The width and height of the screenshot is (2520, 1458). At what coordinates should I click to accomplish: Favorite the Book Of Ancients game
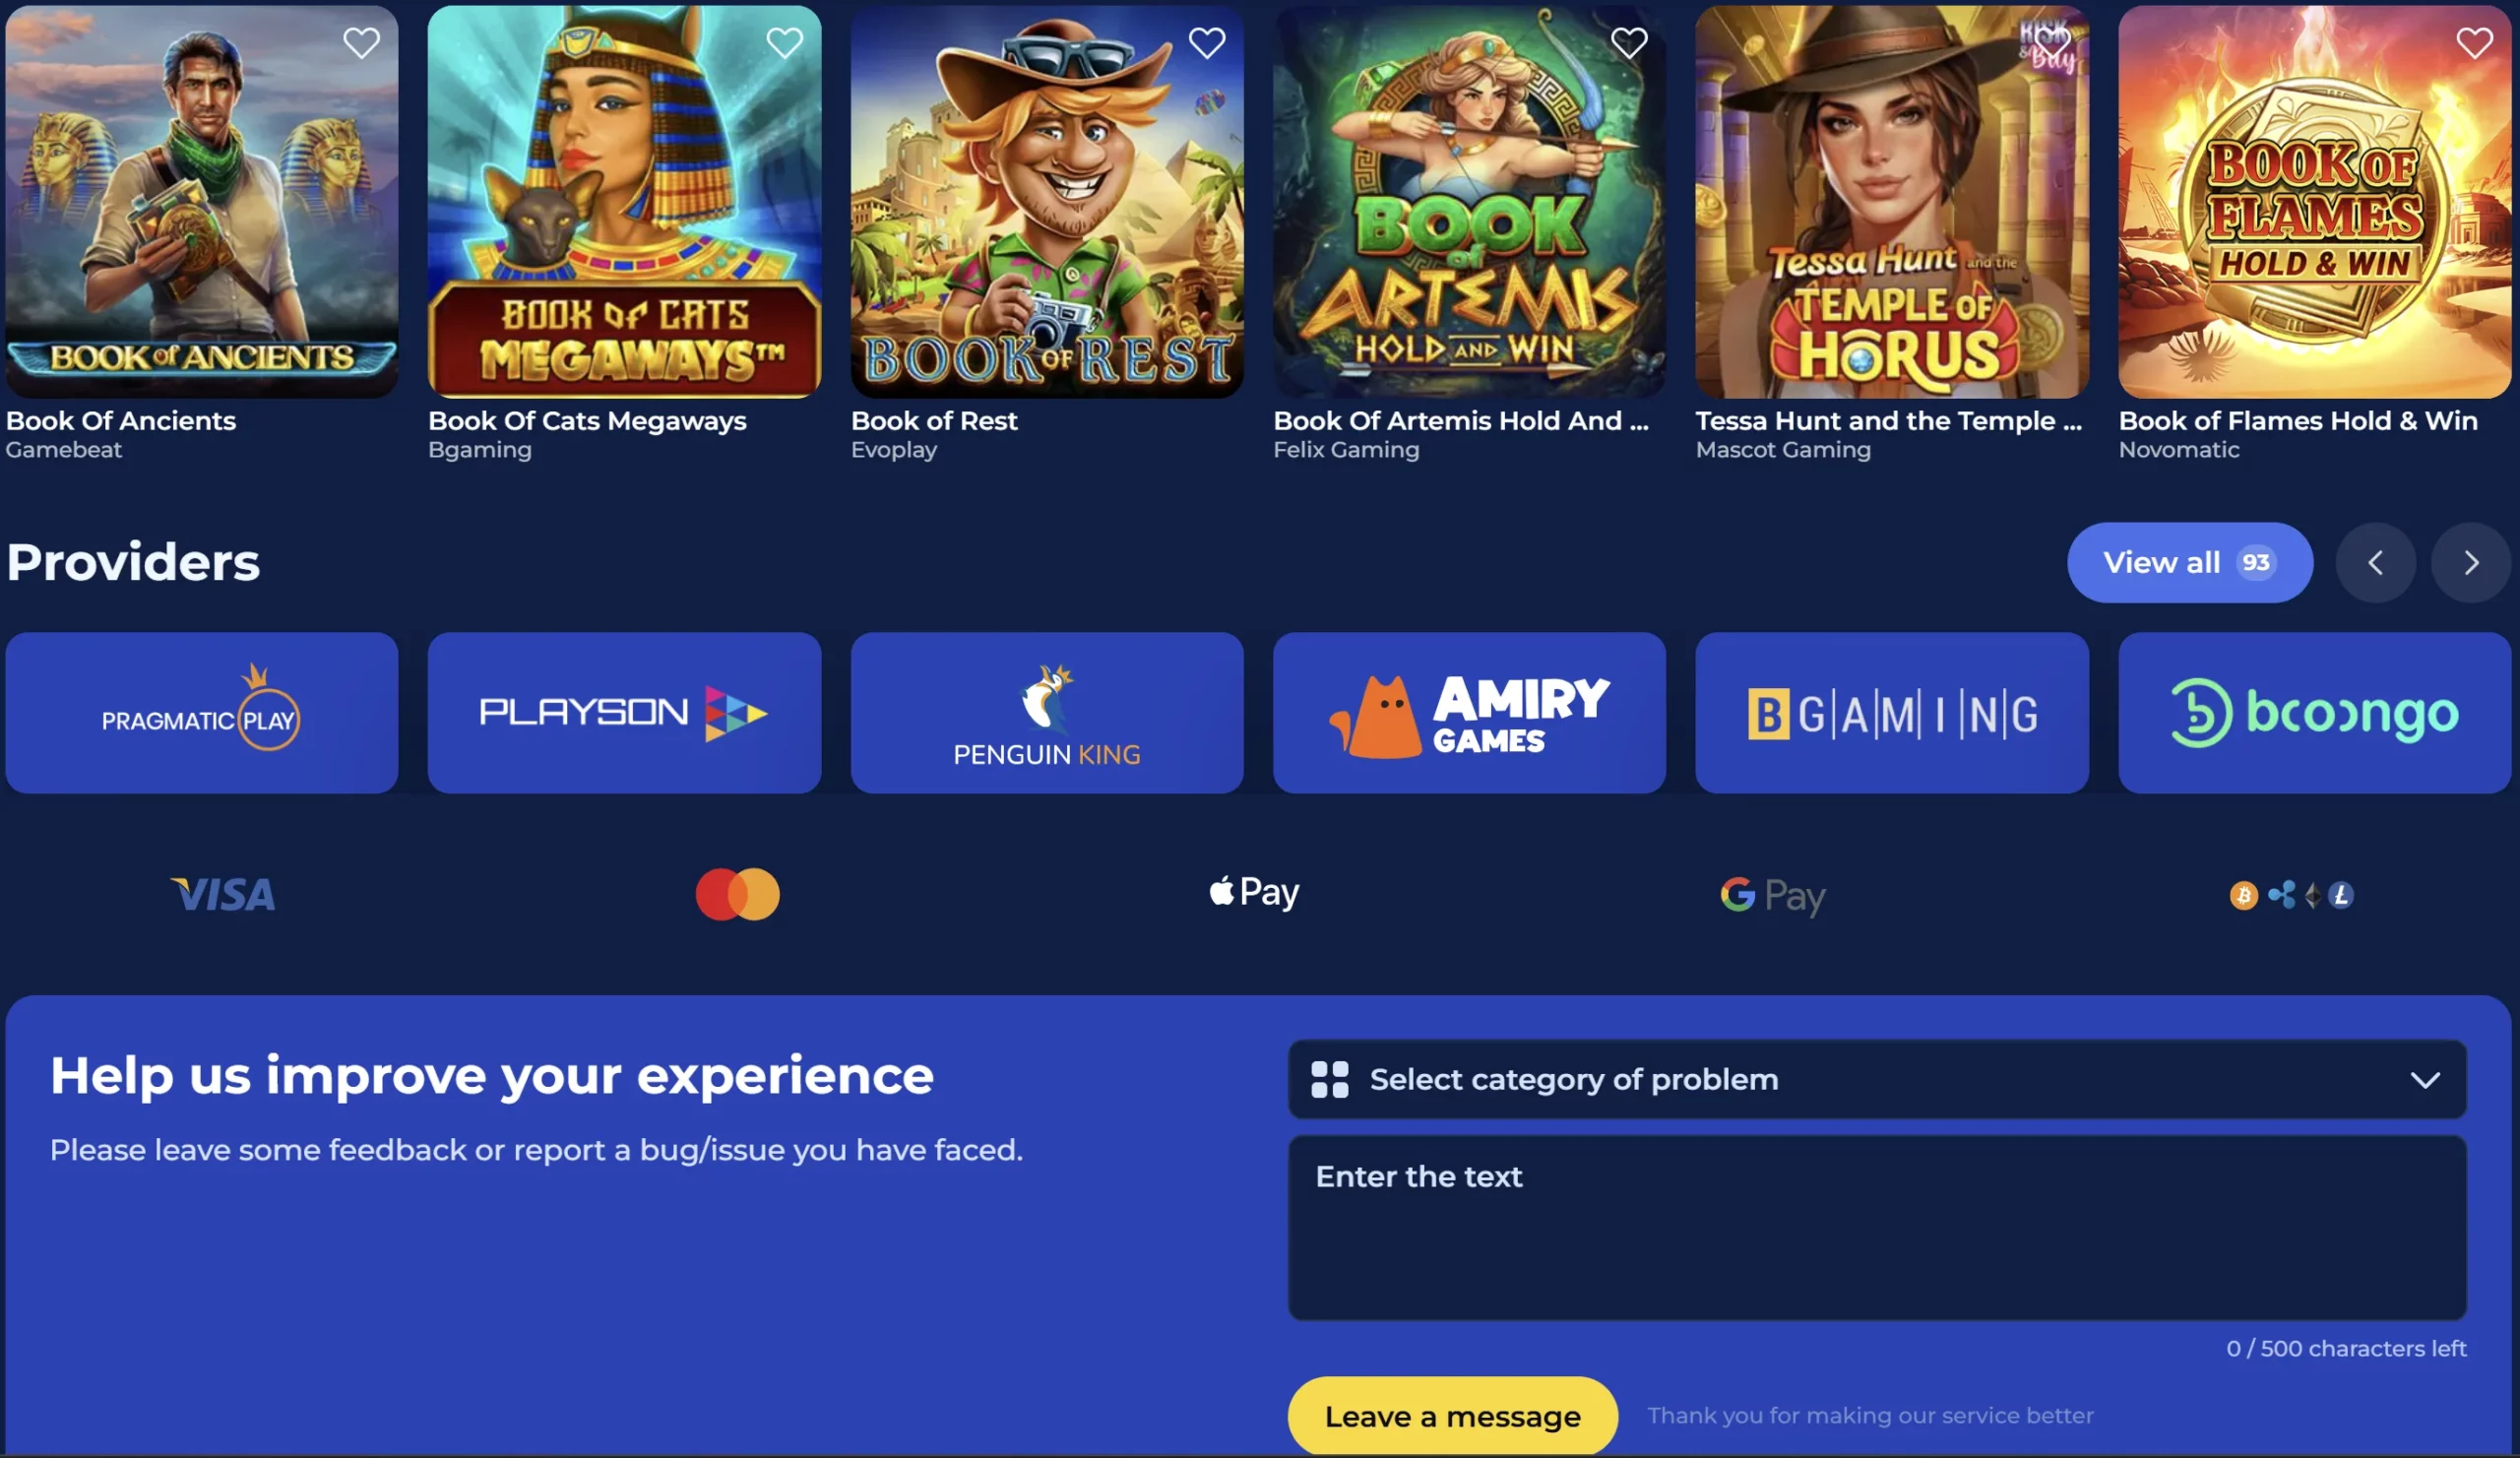click(x=361, y=43)
